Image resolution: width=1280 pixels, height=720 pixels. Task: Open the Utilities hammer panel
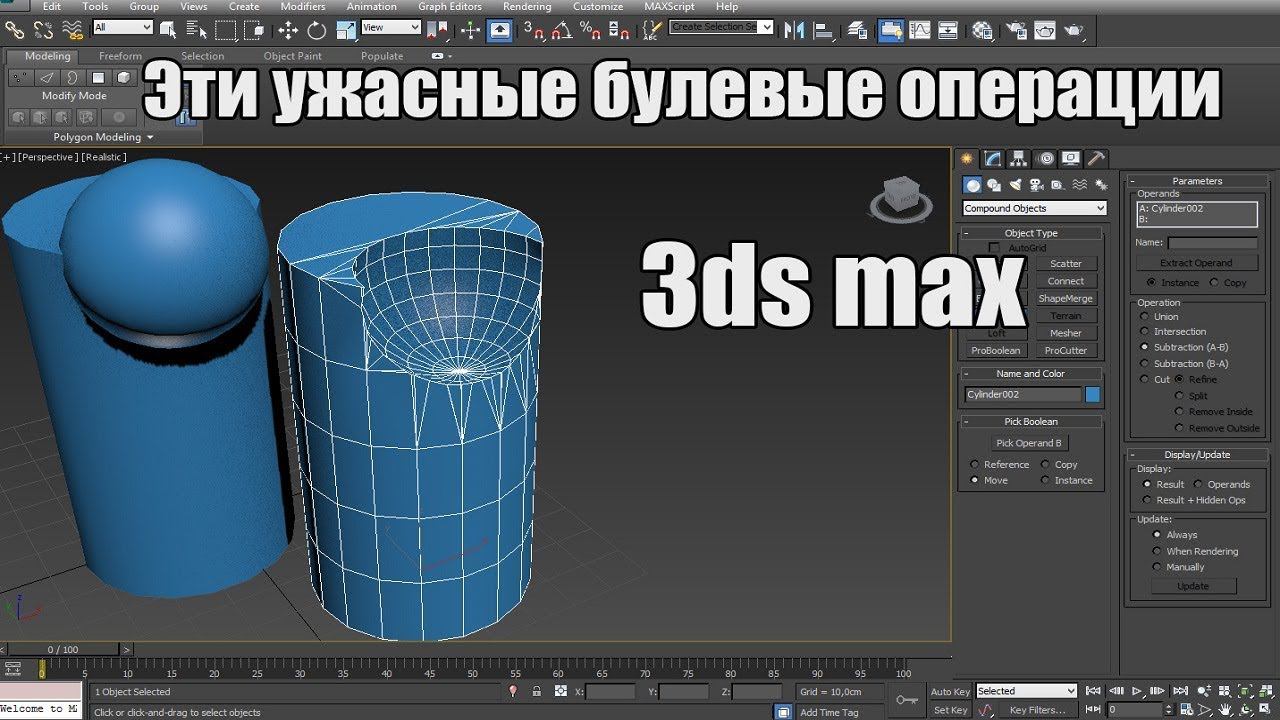(x=1096, y=159)
